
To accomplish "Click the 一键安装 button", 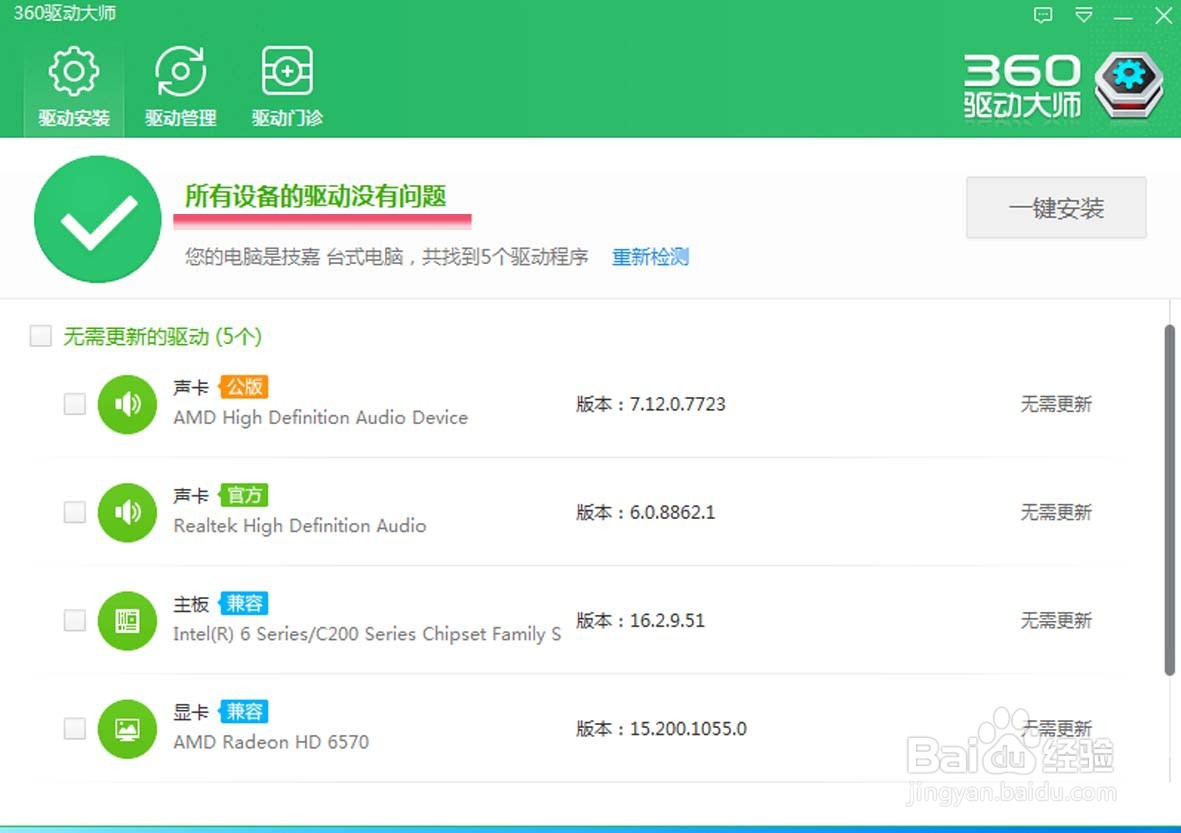I will click(x=1056, y=208).
